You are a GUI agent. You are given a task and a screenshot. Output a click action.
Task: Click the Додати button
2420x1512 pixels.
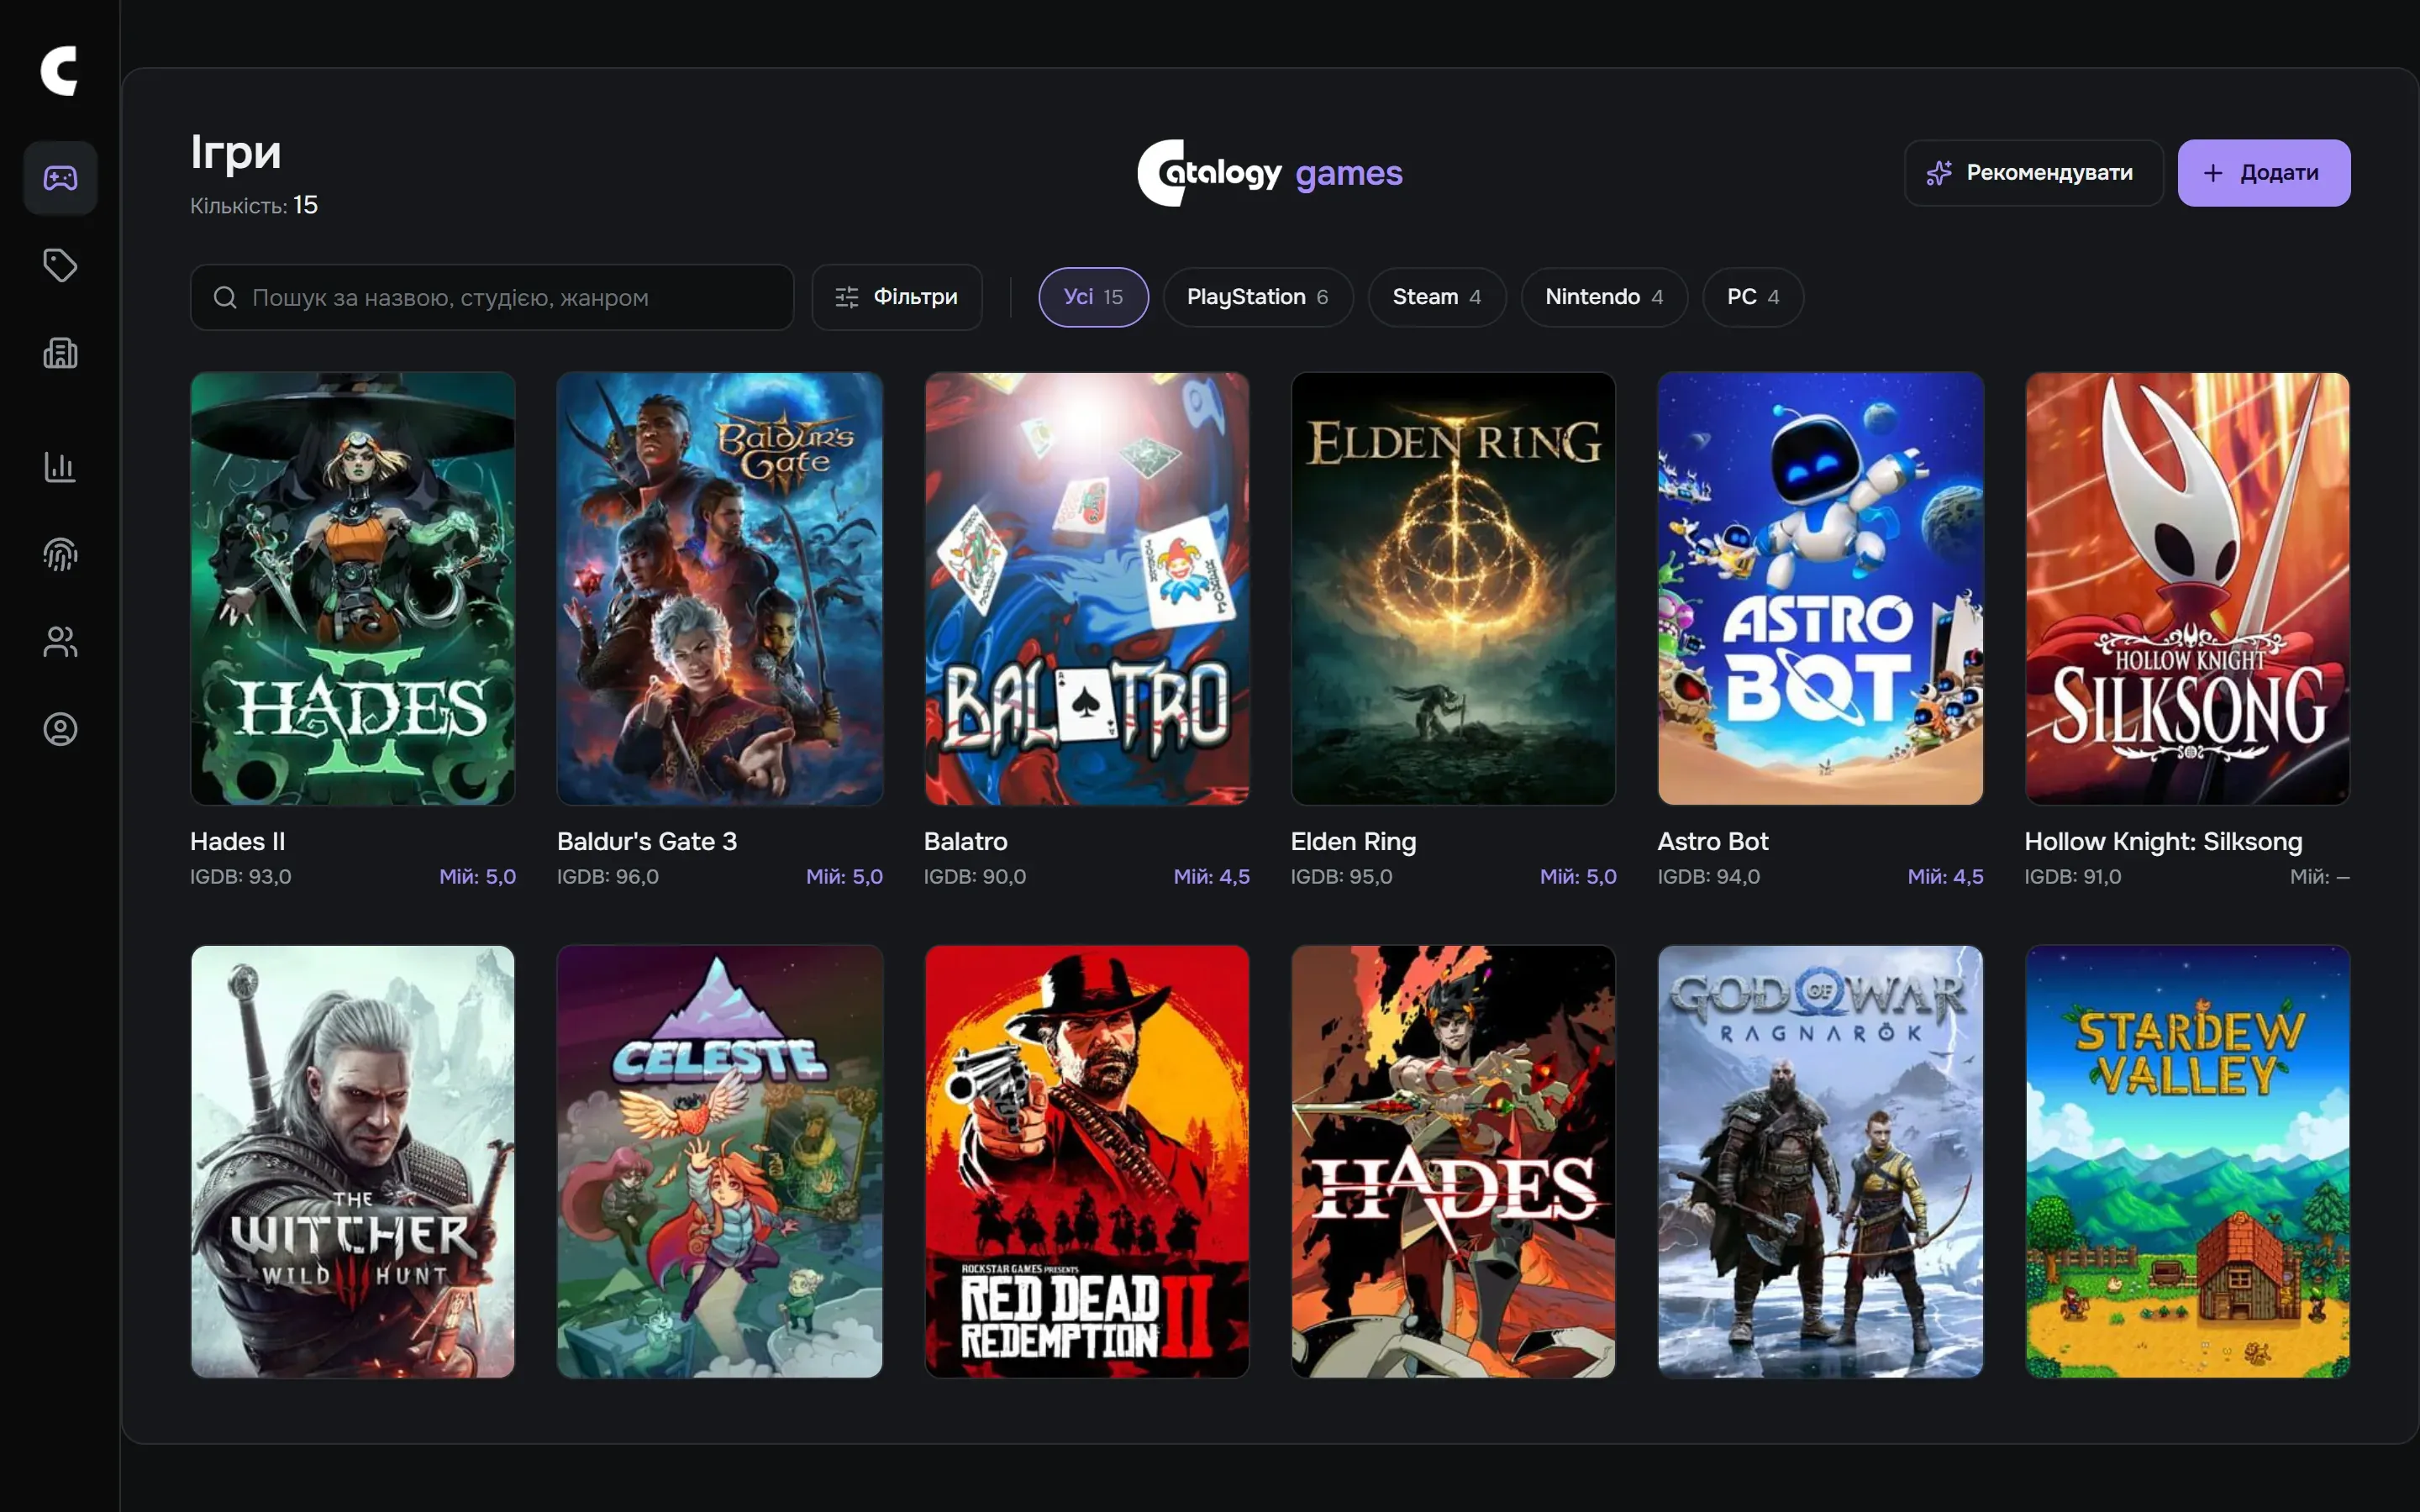[x=2264, y=173]
